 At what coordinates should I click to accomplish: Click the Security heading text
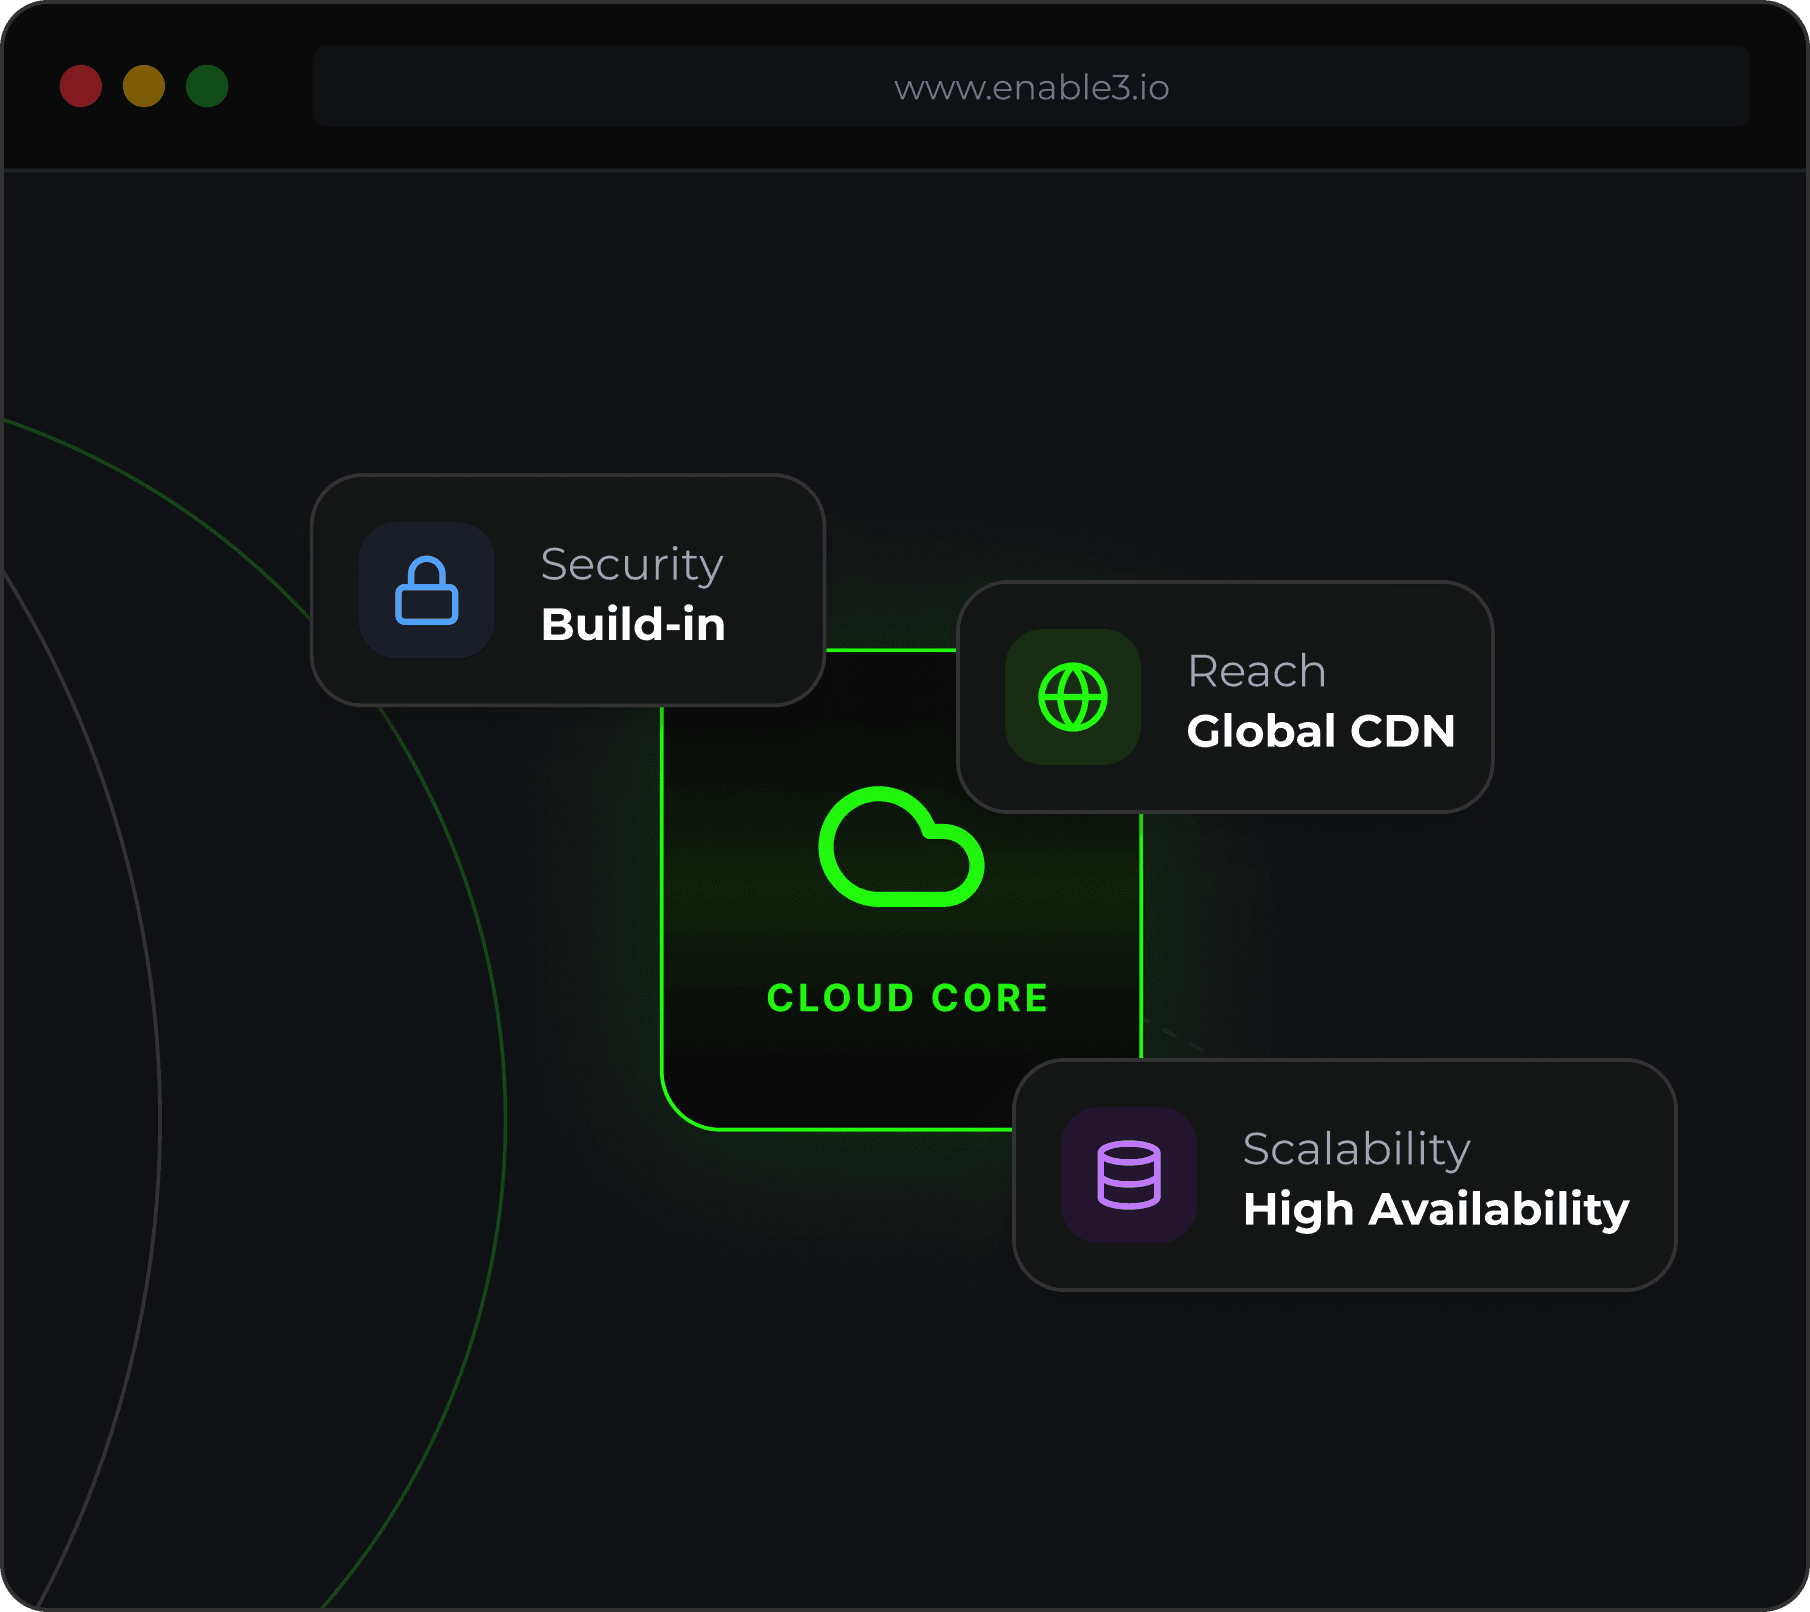pyautogui.click(x=630, y=563)
